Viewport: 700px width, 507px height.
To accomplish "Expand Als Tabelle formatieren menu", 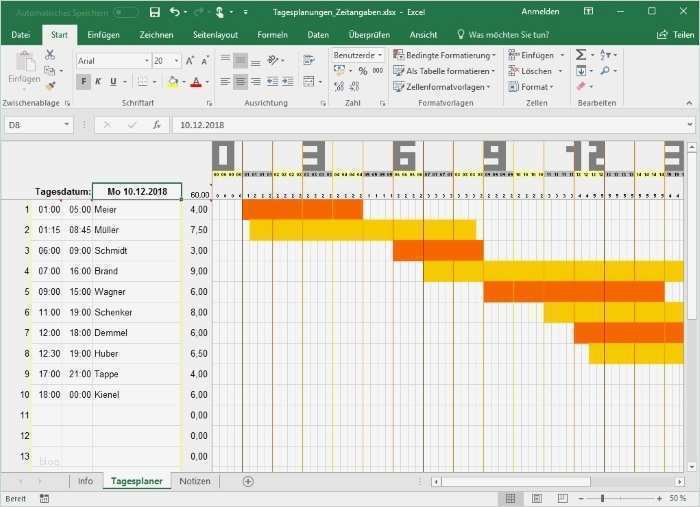I will point(444,71).
